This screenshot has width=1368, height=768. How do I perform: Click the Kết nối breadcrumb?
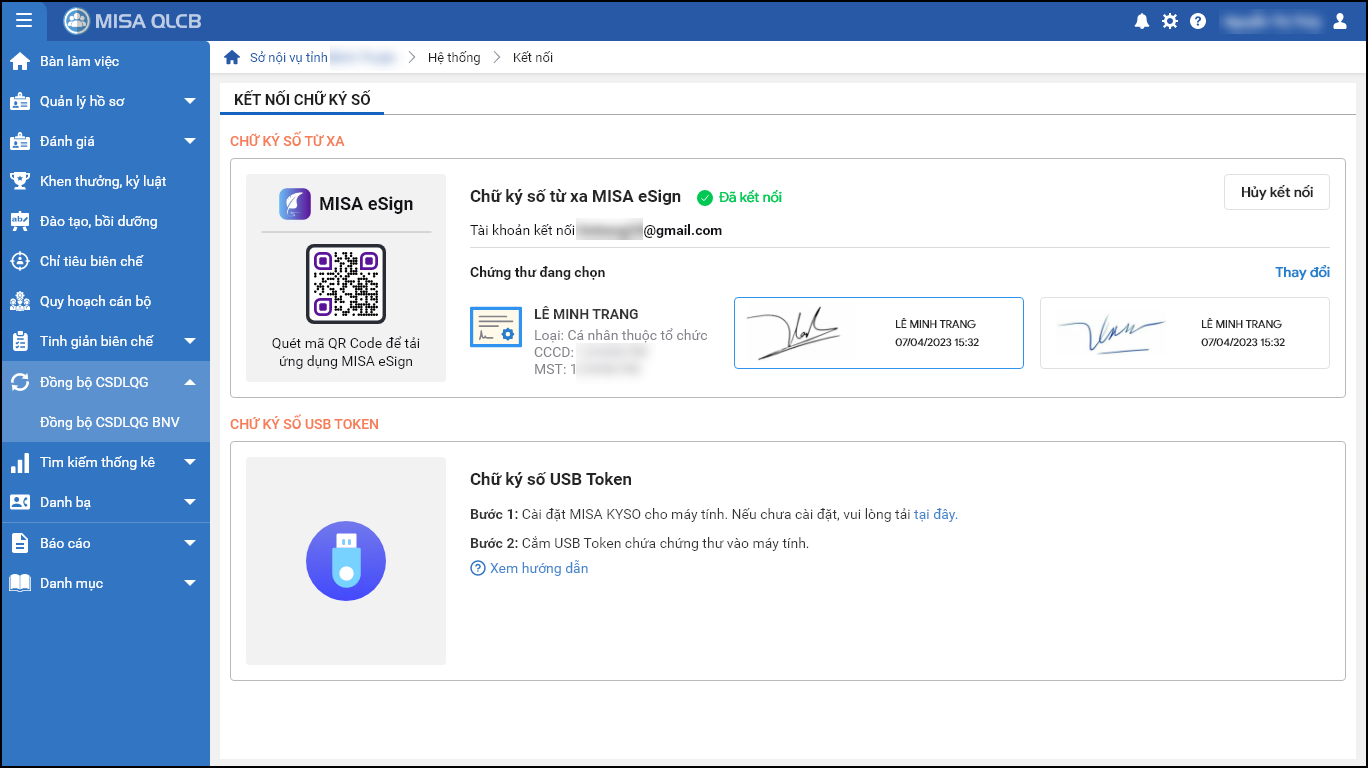(x=533, y=57)
